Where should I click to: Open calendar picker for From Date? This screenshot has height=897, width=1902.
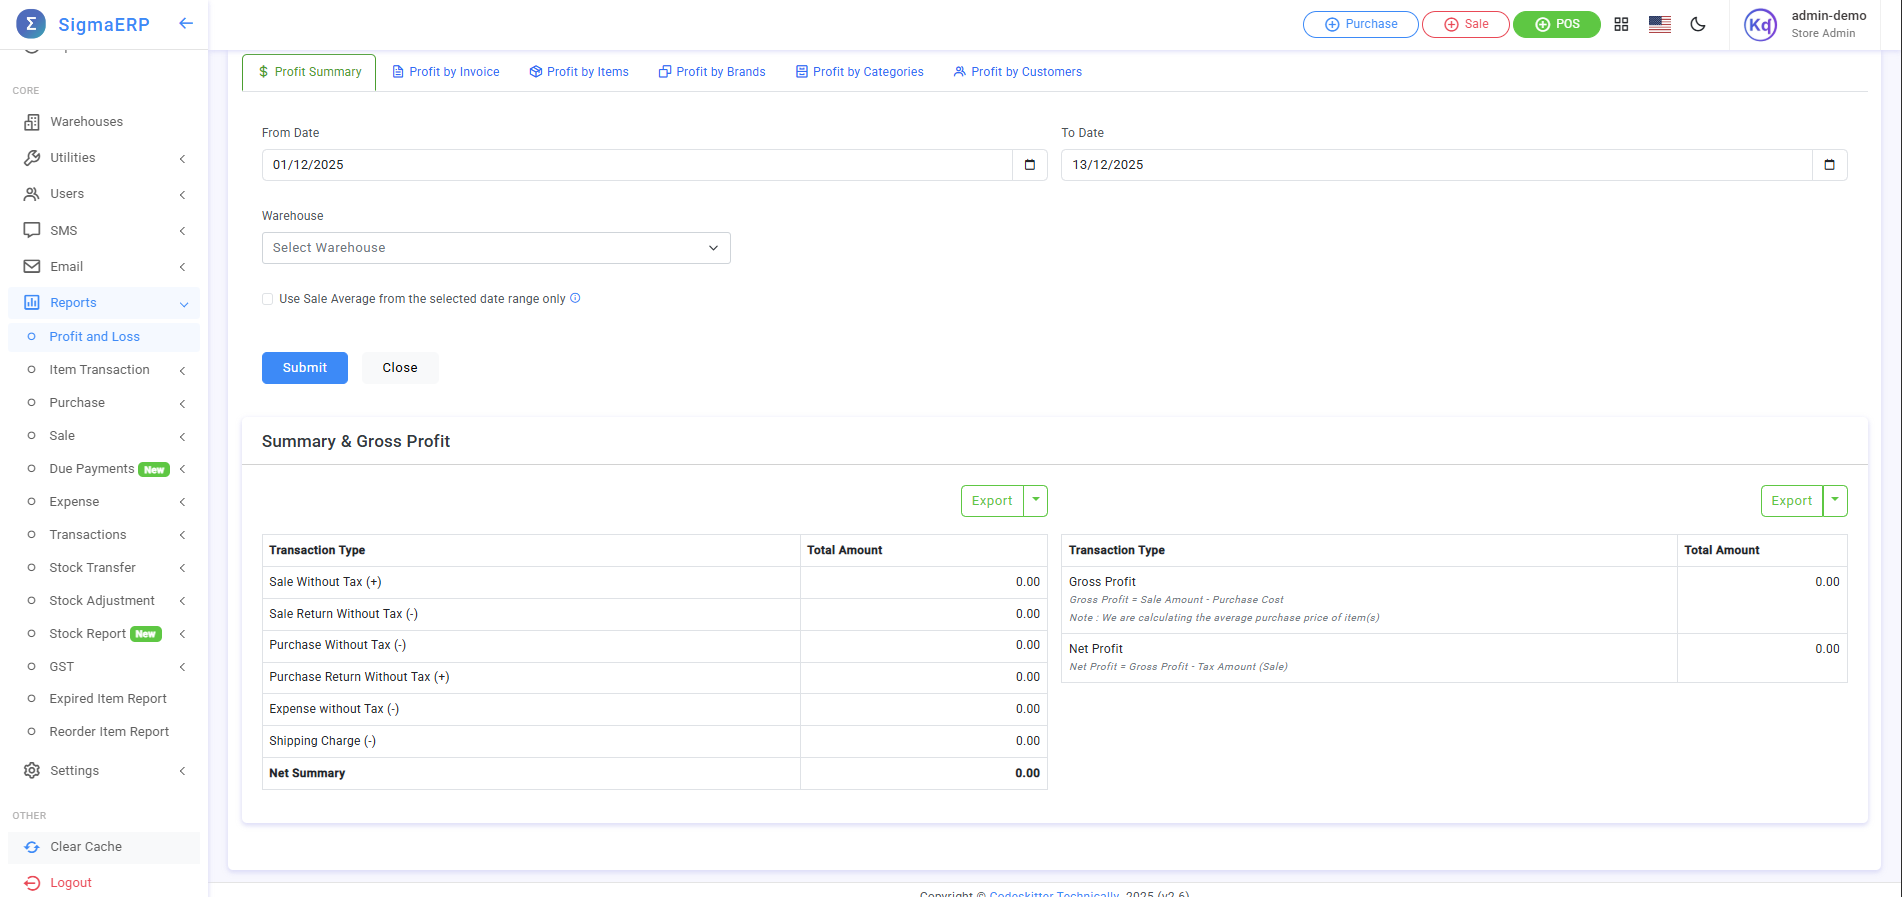click(x=1029, y=165)
